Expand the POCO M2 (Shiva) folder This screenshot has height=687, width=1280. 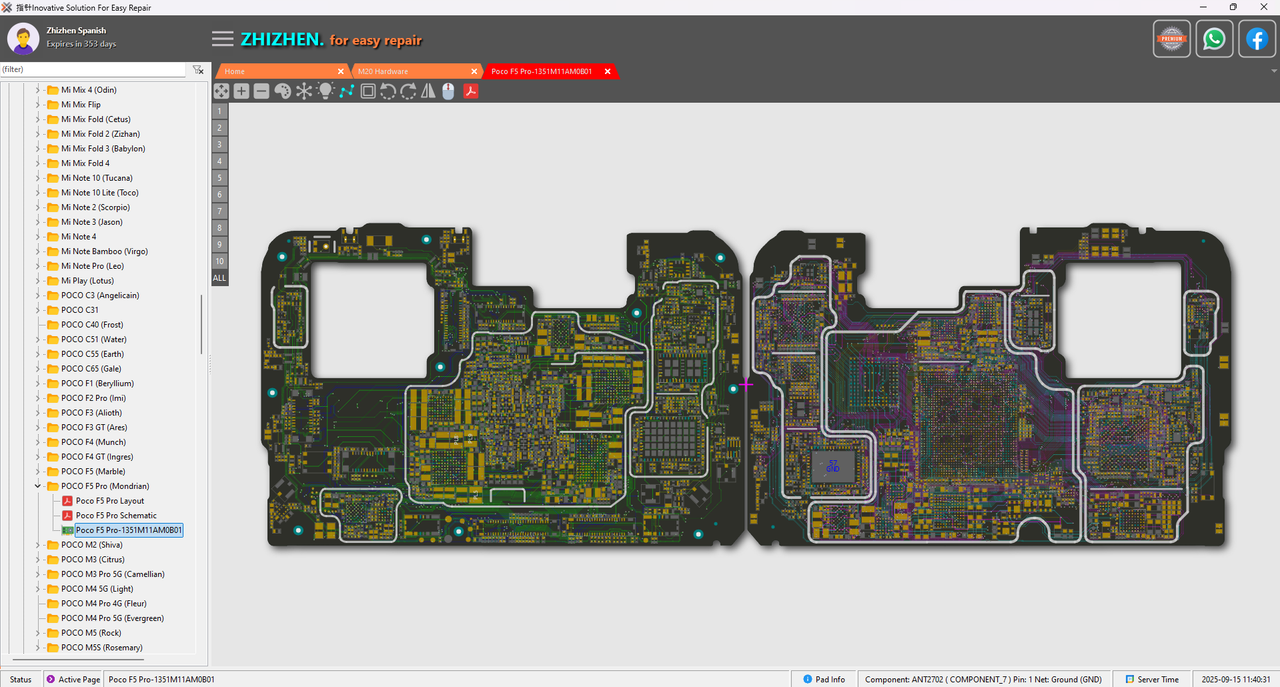click(x=38, y=545)
